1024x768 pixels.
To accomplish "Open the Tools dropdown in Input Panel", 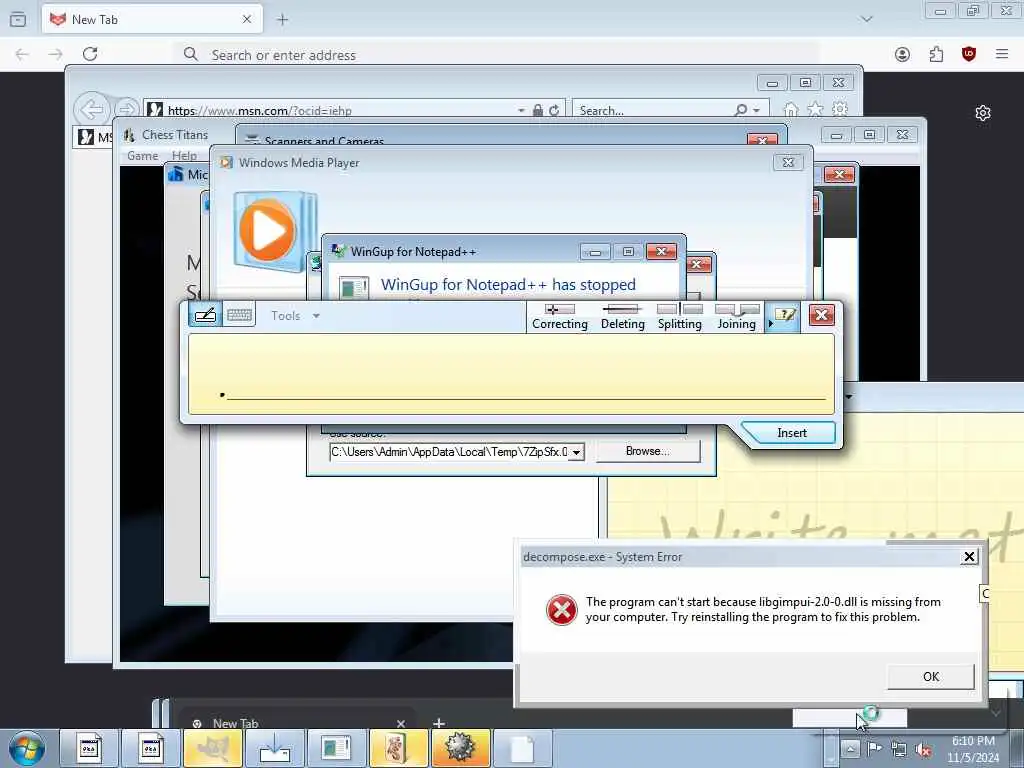I will click(295, 316).
